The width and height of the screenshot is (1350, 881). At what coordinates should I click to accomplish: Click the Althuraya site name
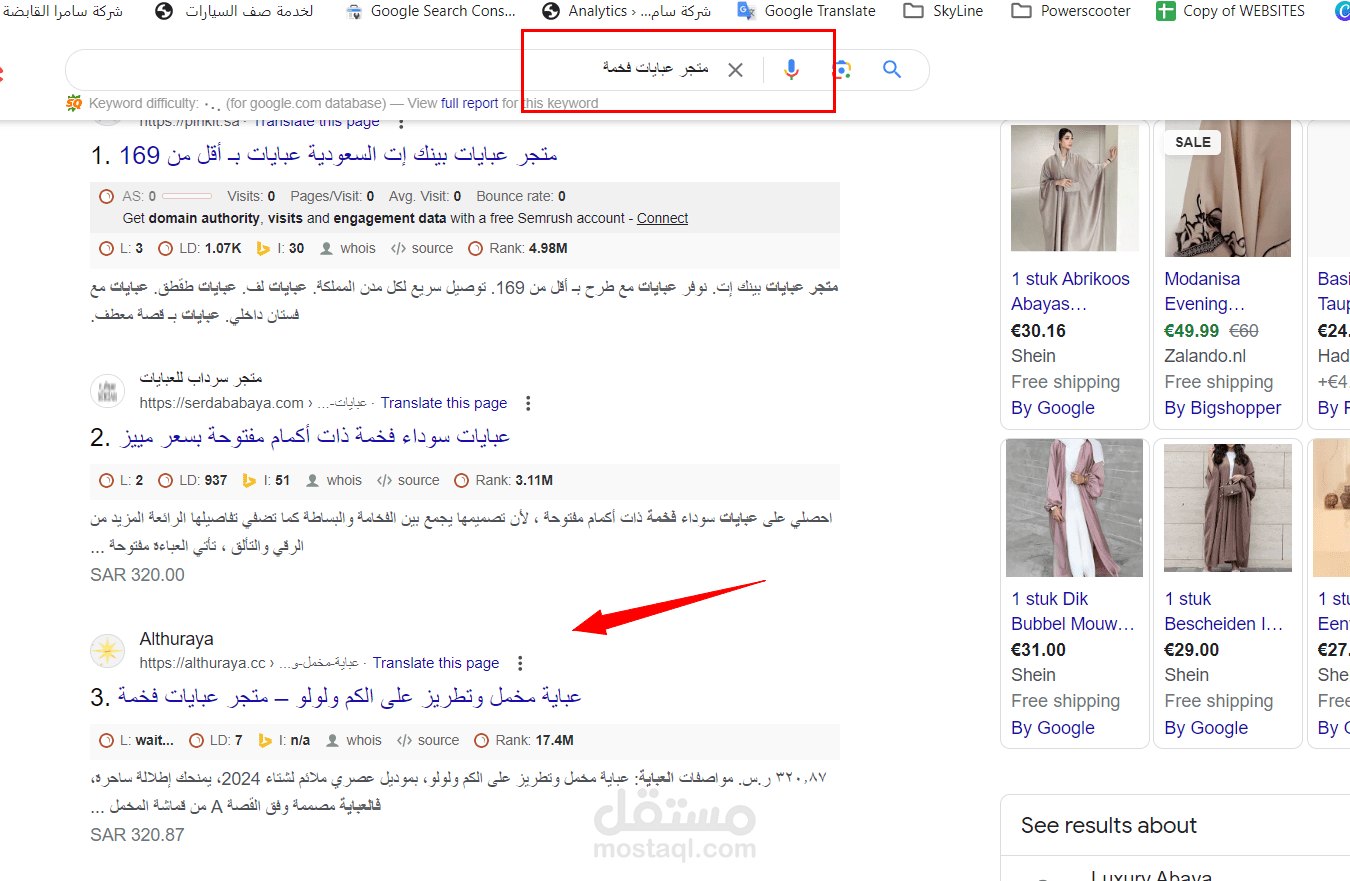[176, 639]
